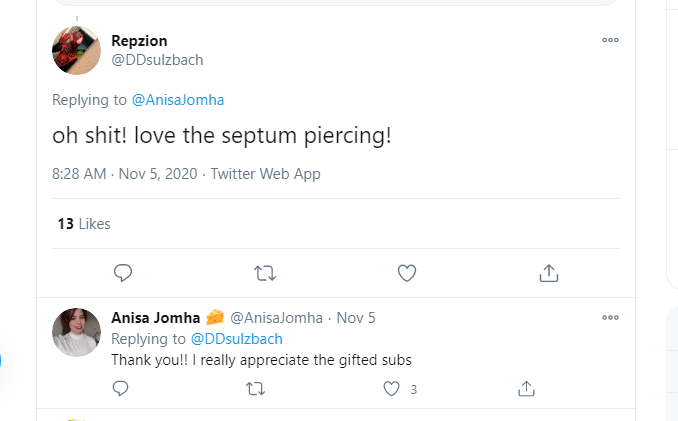
Task: Retweet Repzion's tweet
Action: 265,273
